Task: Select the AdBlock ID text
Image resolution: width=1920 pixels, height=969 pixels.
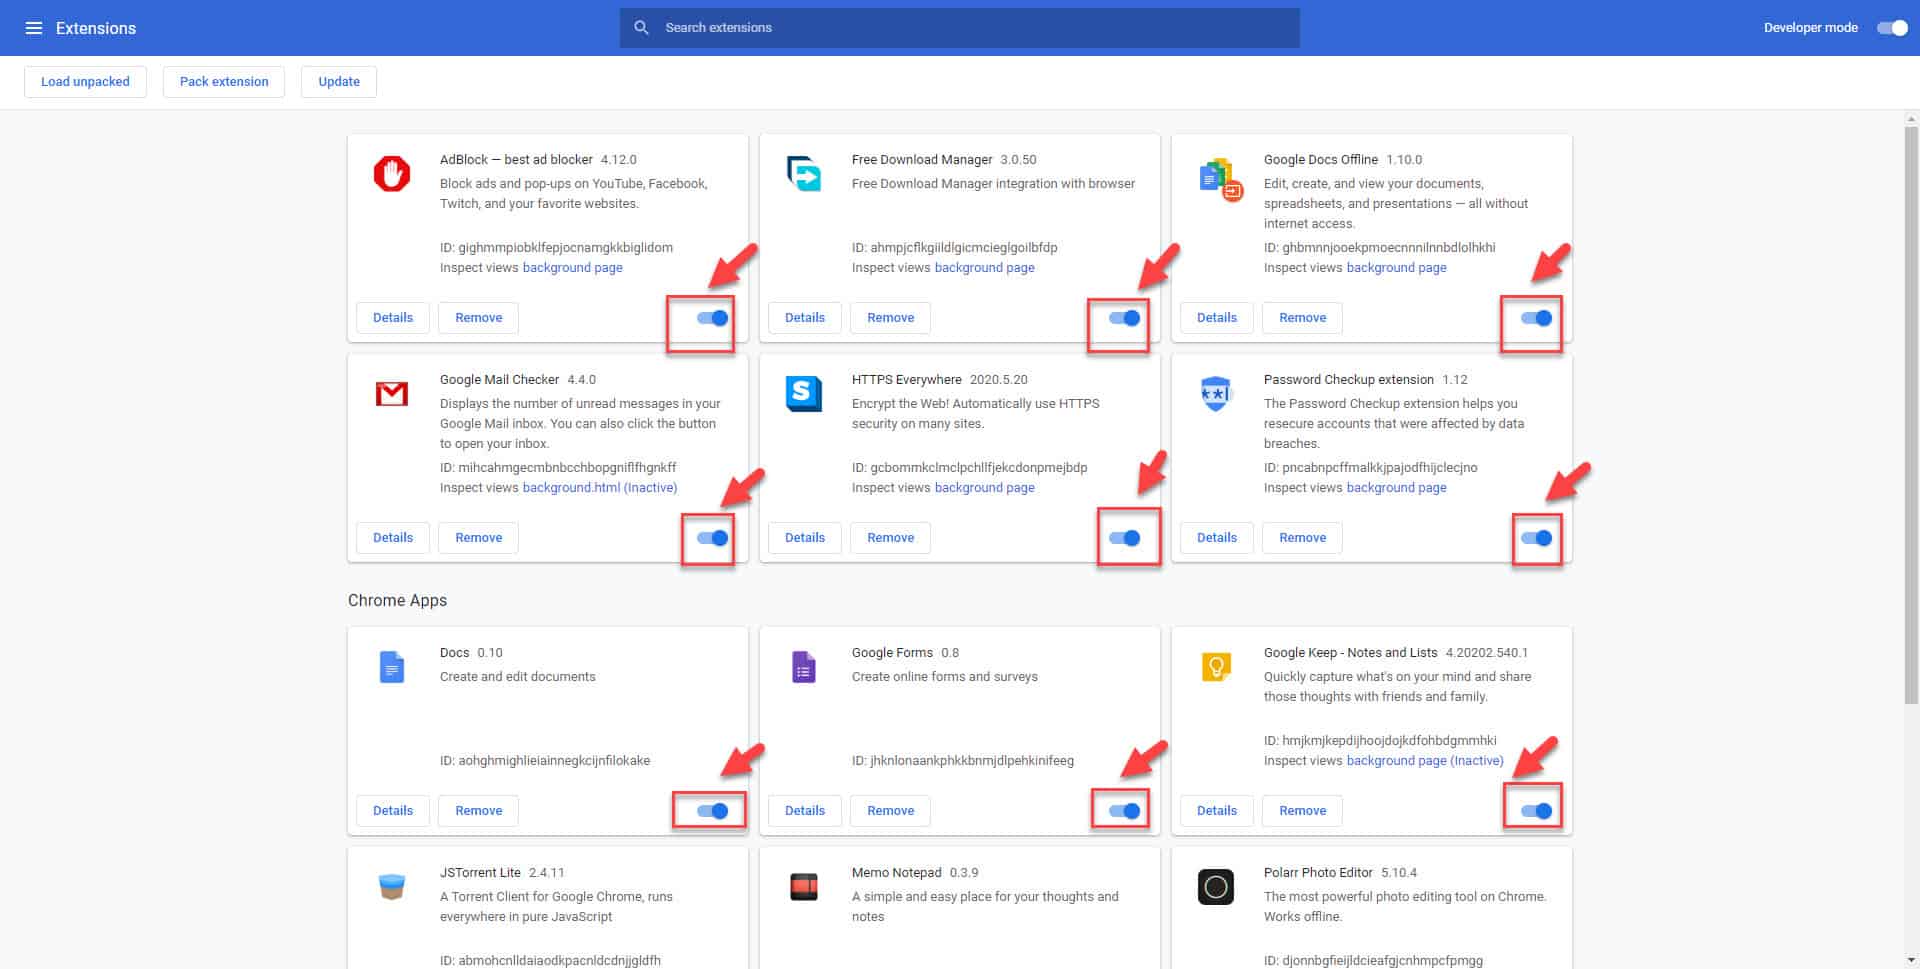Action: tap(556, 248)
